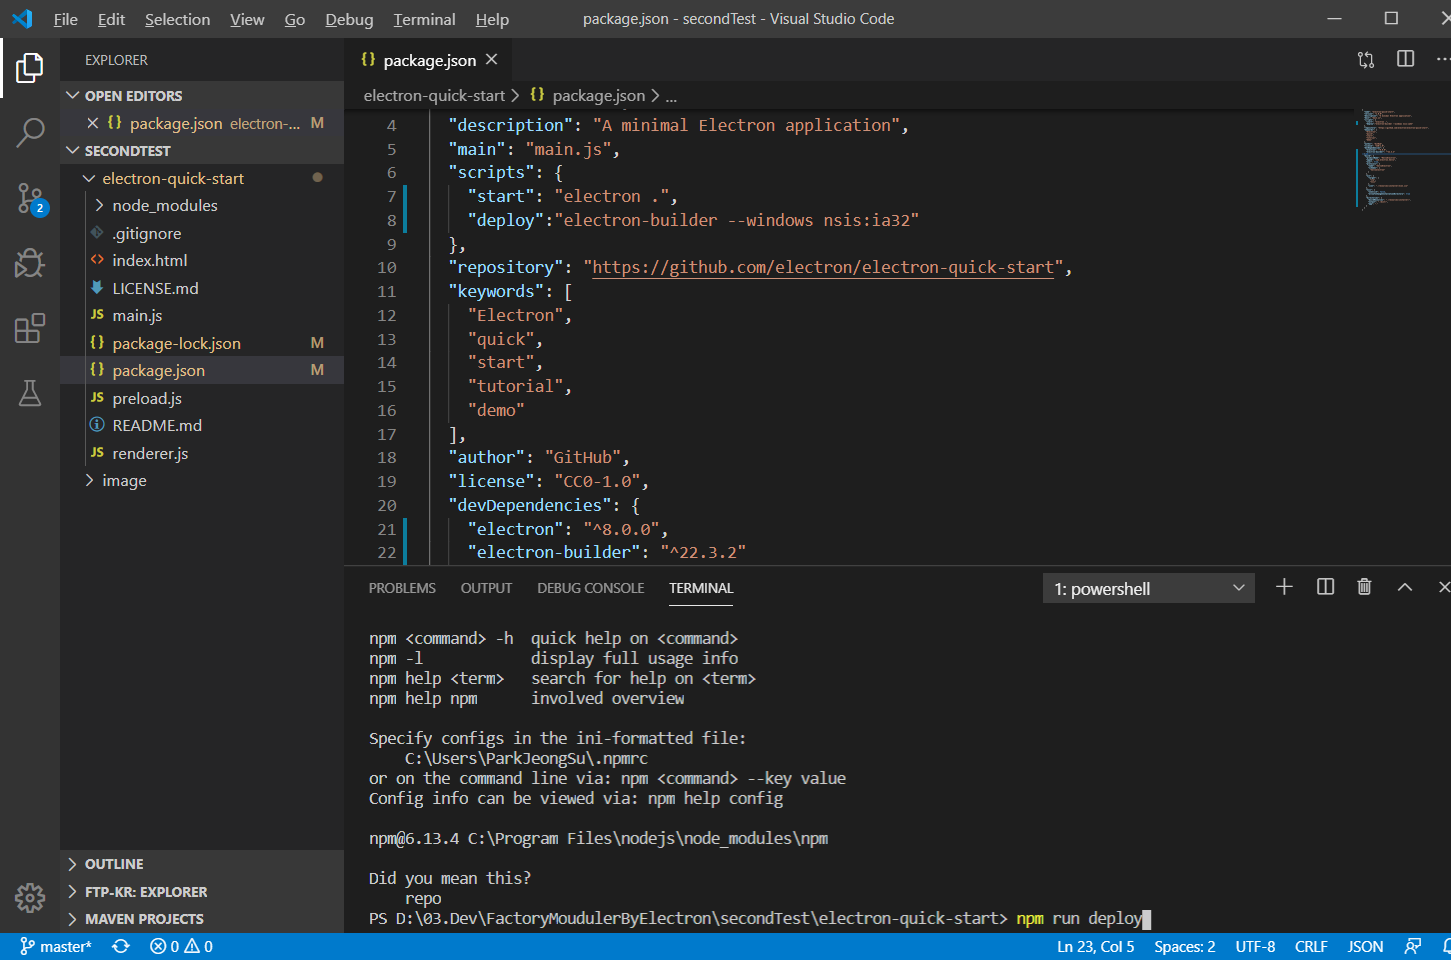Open the Extensions view icon
This screenshot has width=1451, height=960.
pos(30,328)
